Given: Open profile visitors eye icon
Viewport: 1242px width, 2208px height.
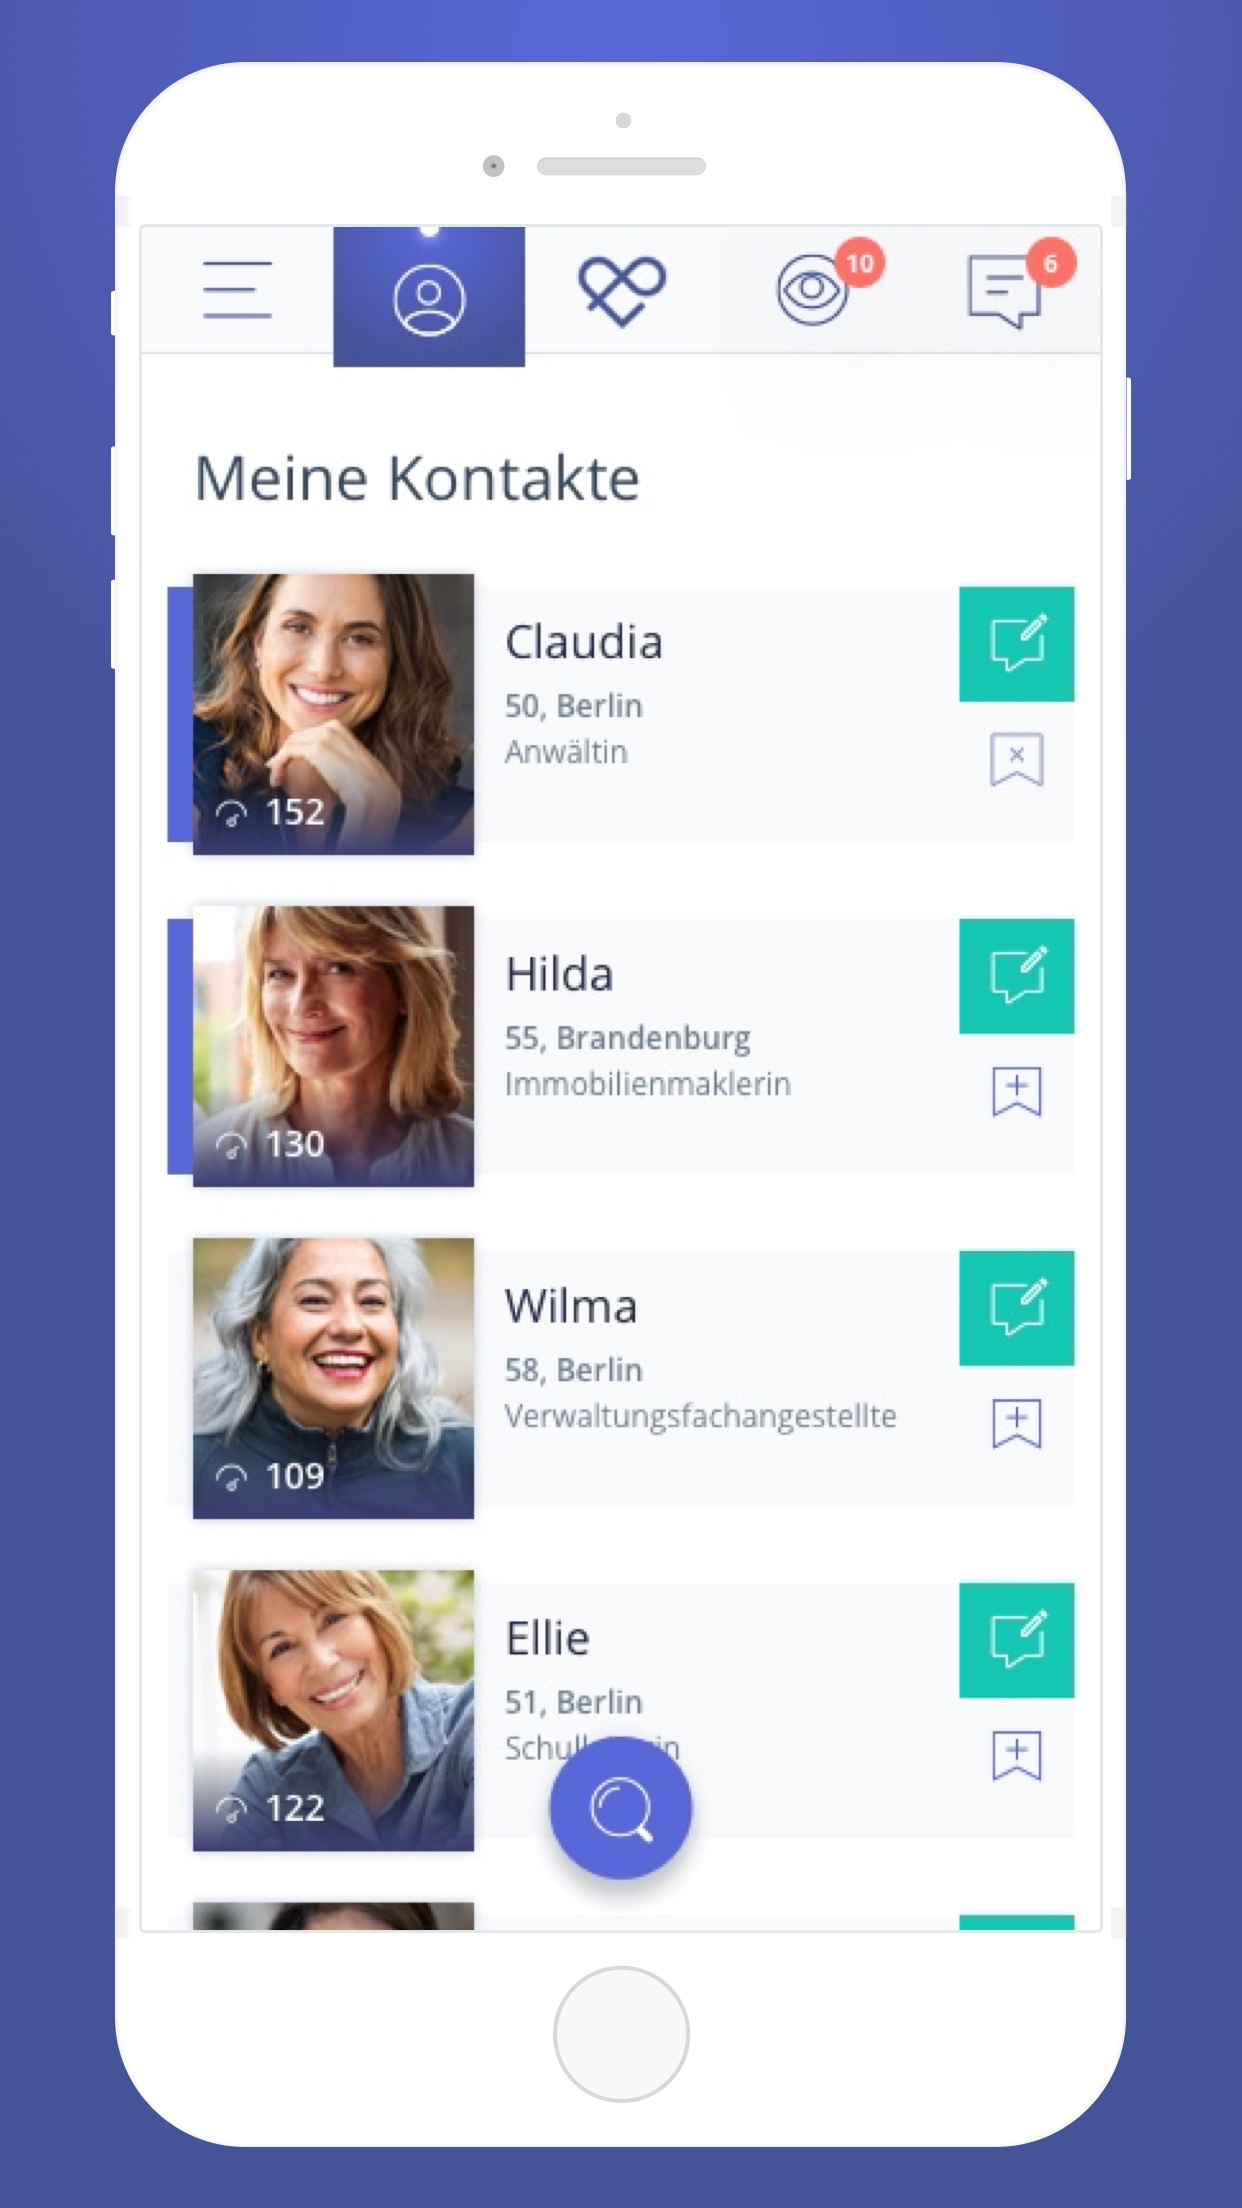Looking at the screenshot, I should [x=812, y=290].
